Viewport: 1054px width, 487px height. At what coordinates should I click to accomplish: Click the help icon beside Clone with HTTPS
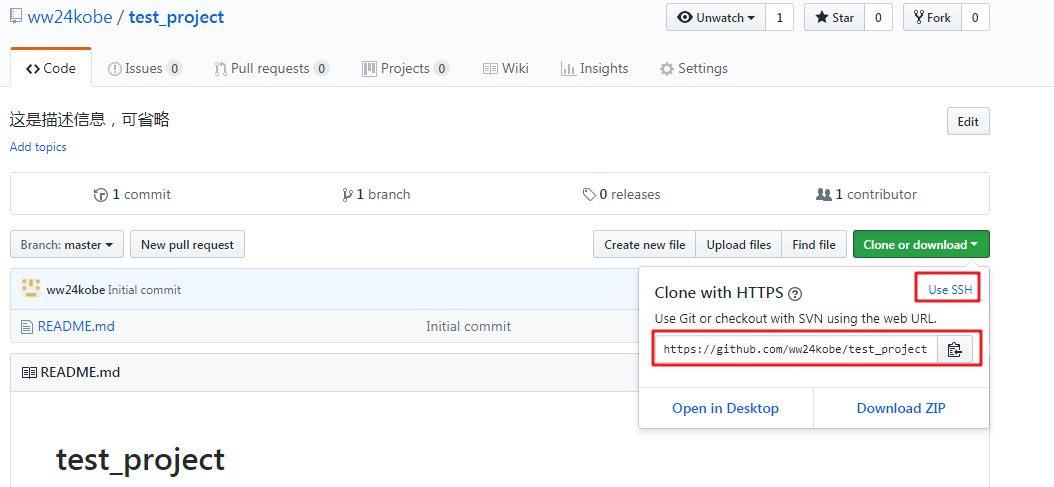coord(795,294)
